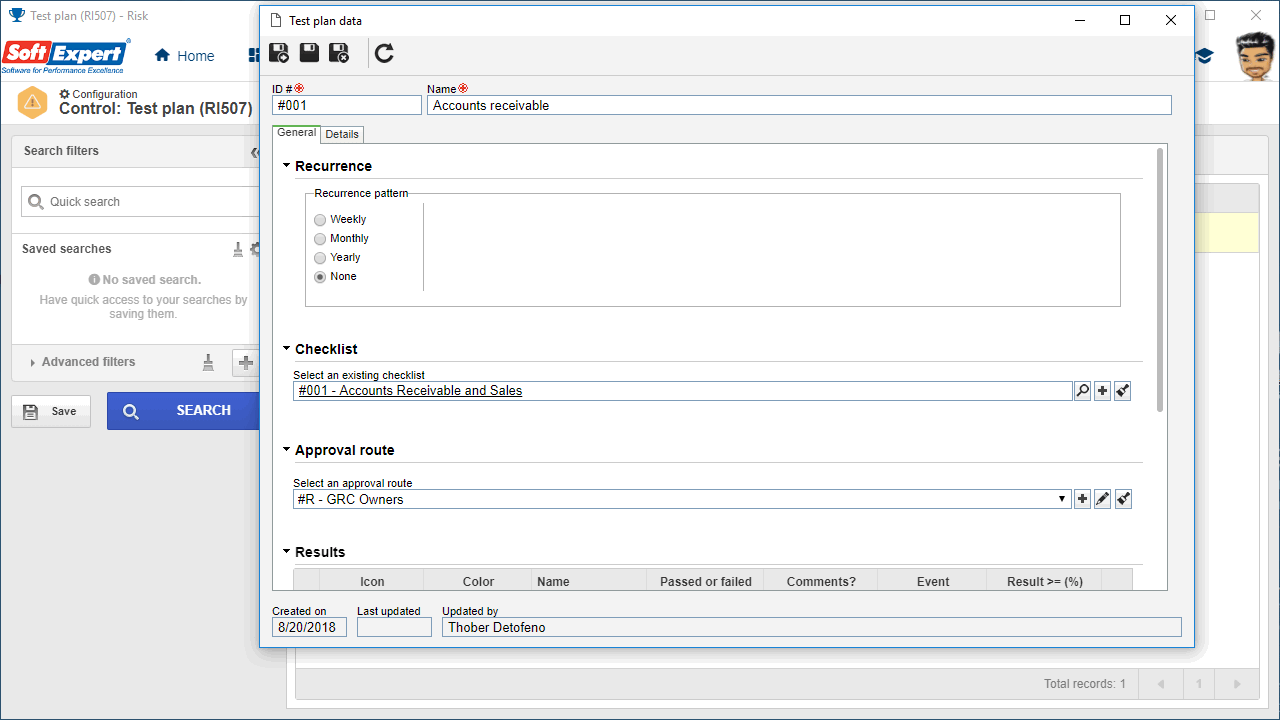Collapse the Search filters panel

coord(255,151)
